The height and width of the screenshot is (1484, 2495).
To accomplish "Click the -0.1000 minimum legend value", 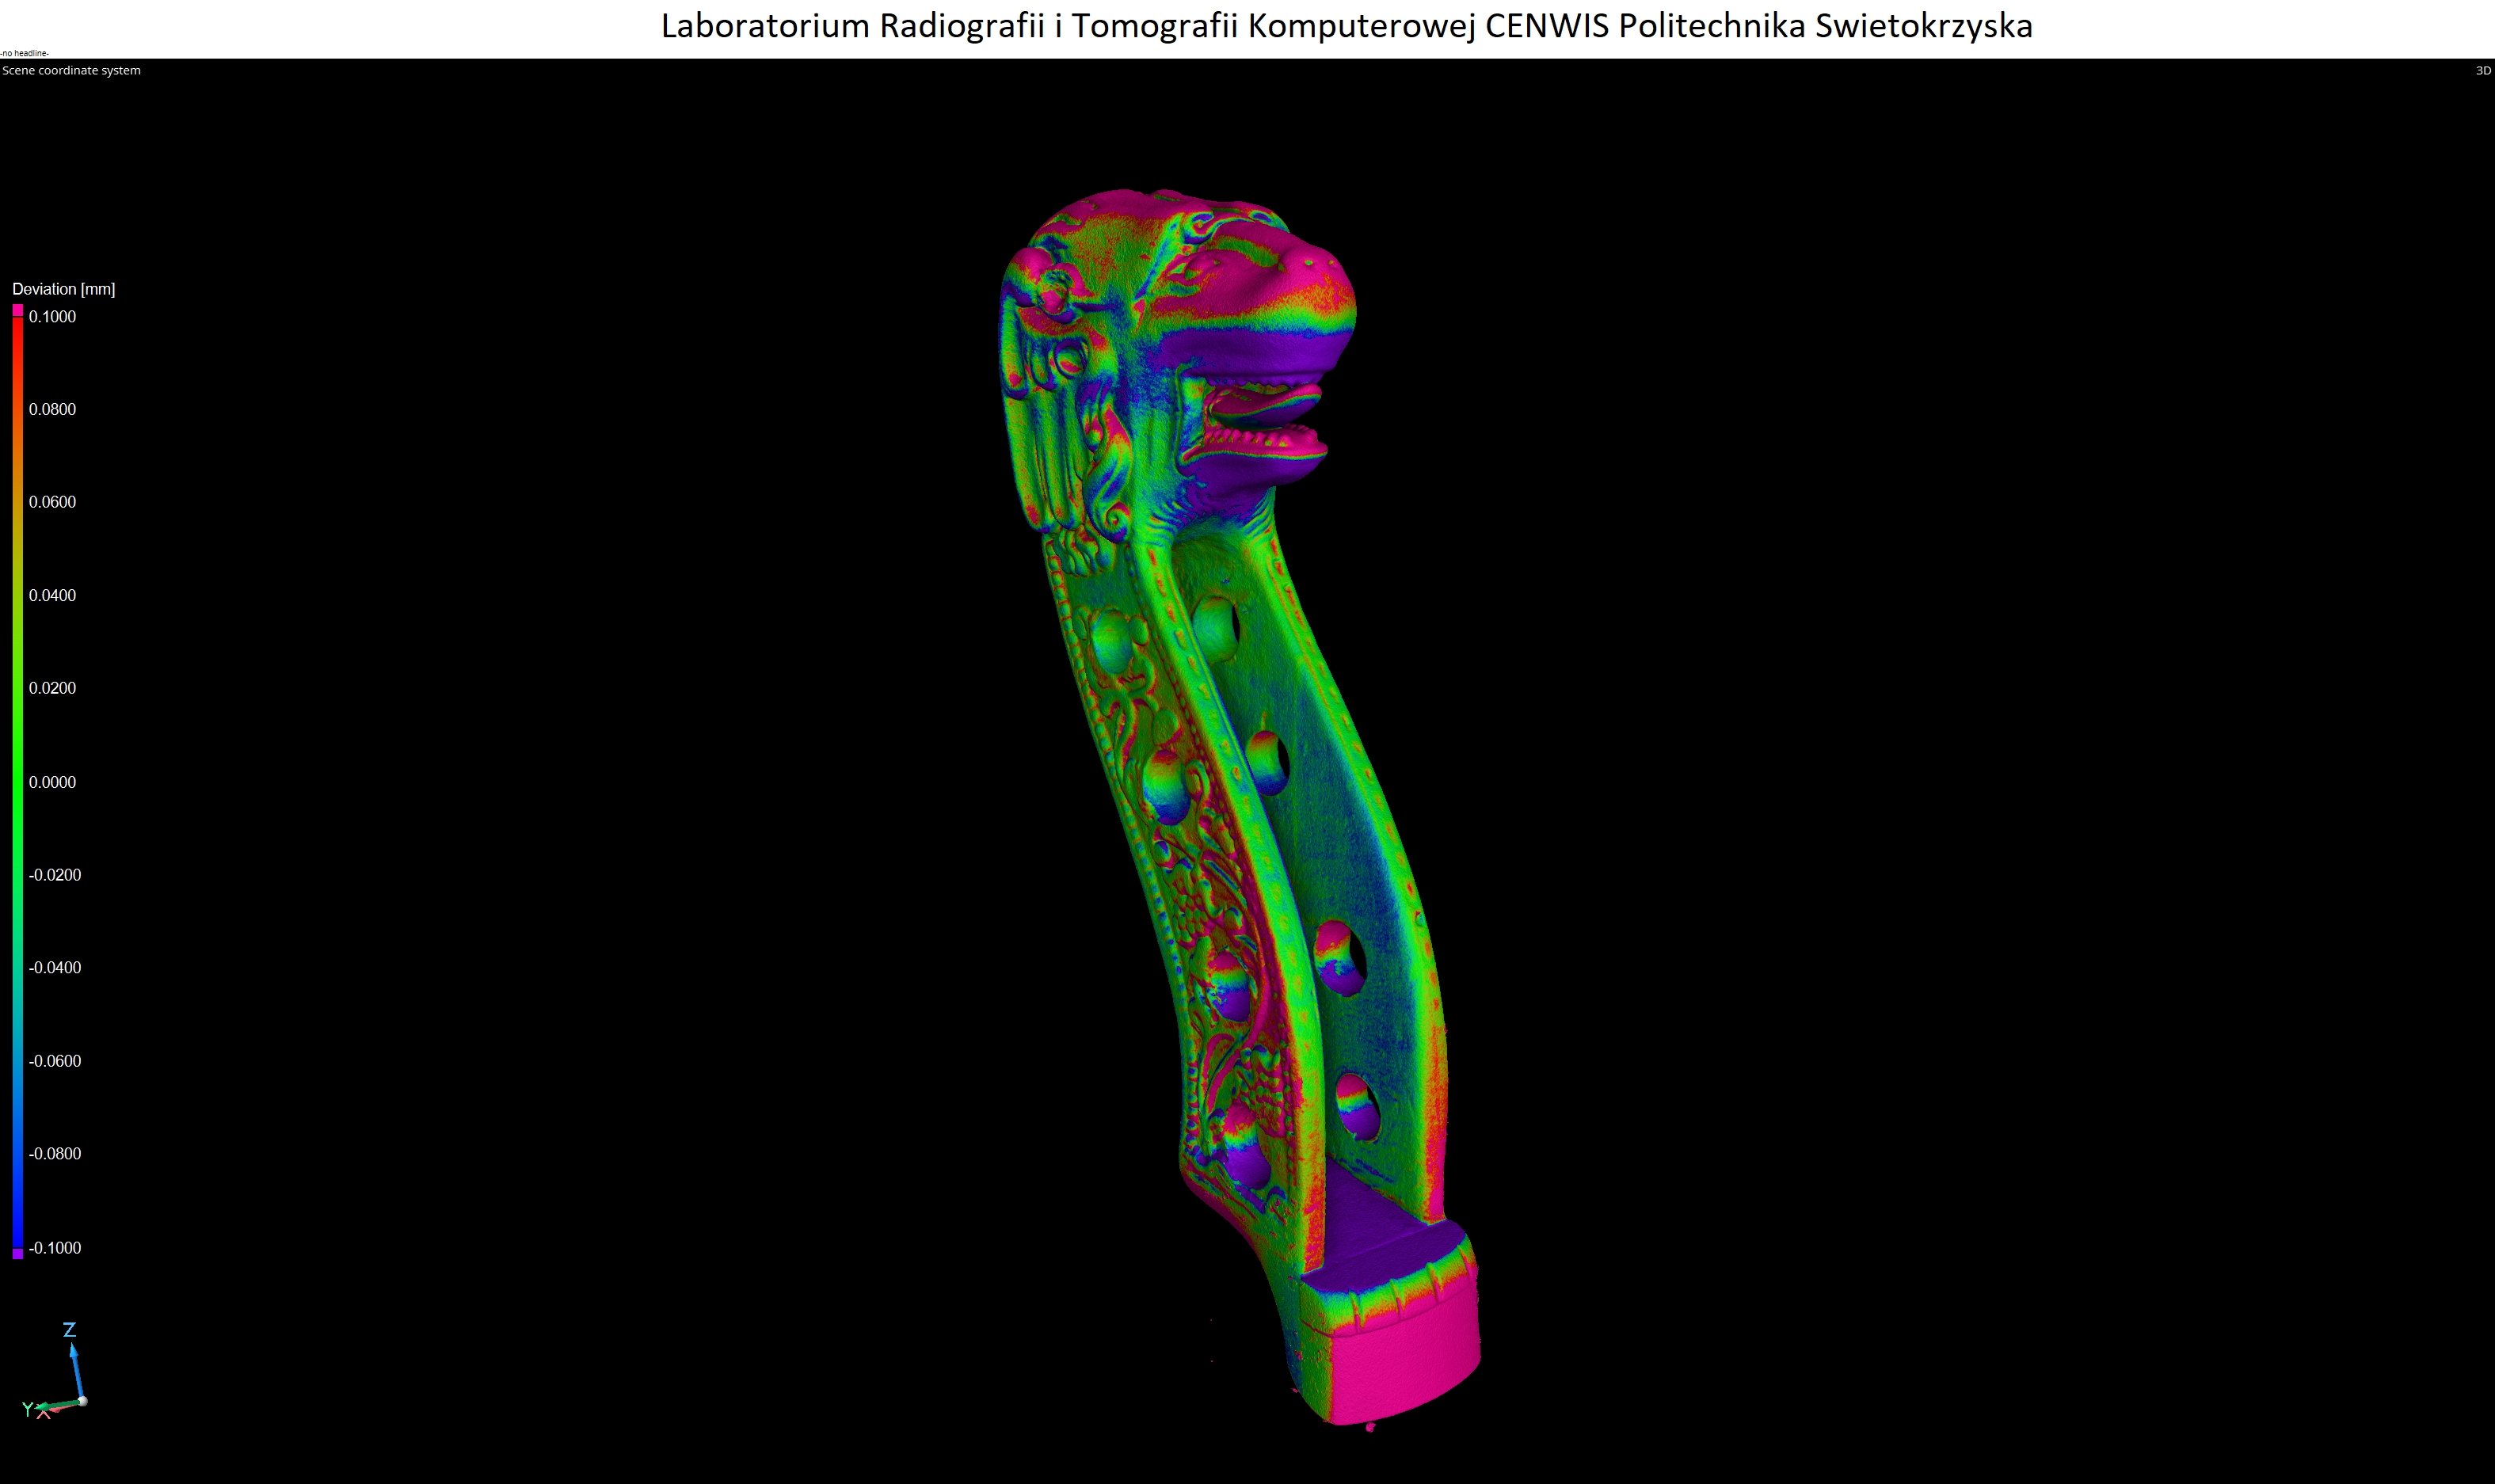I will pos(55,1248).
